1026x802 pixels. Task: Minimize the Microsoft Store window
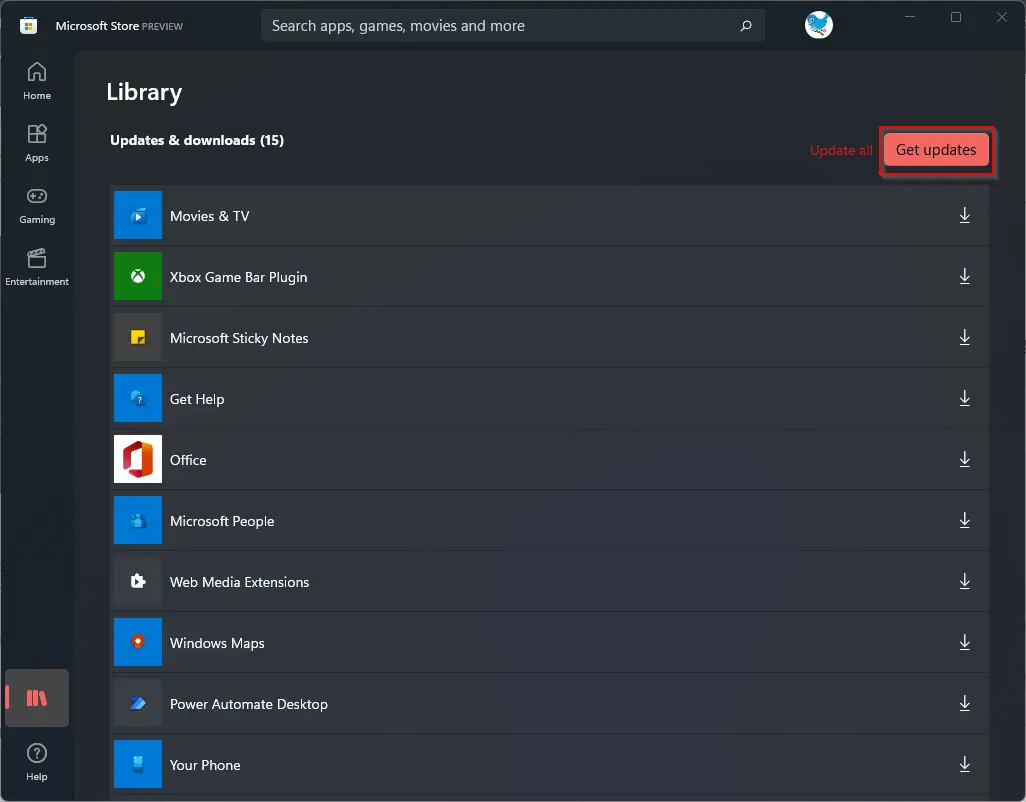pyautogui.click(x=910, y=17)
